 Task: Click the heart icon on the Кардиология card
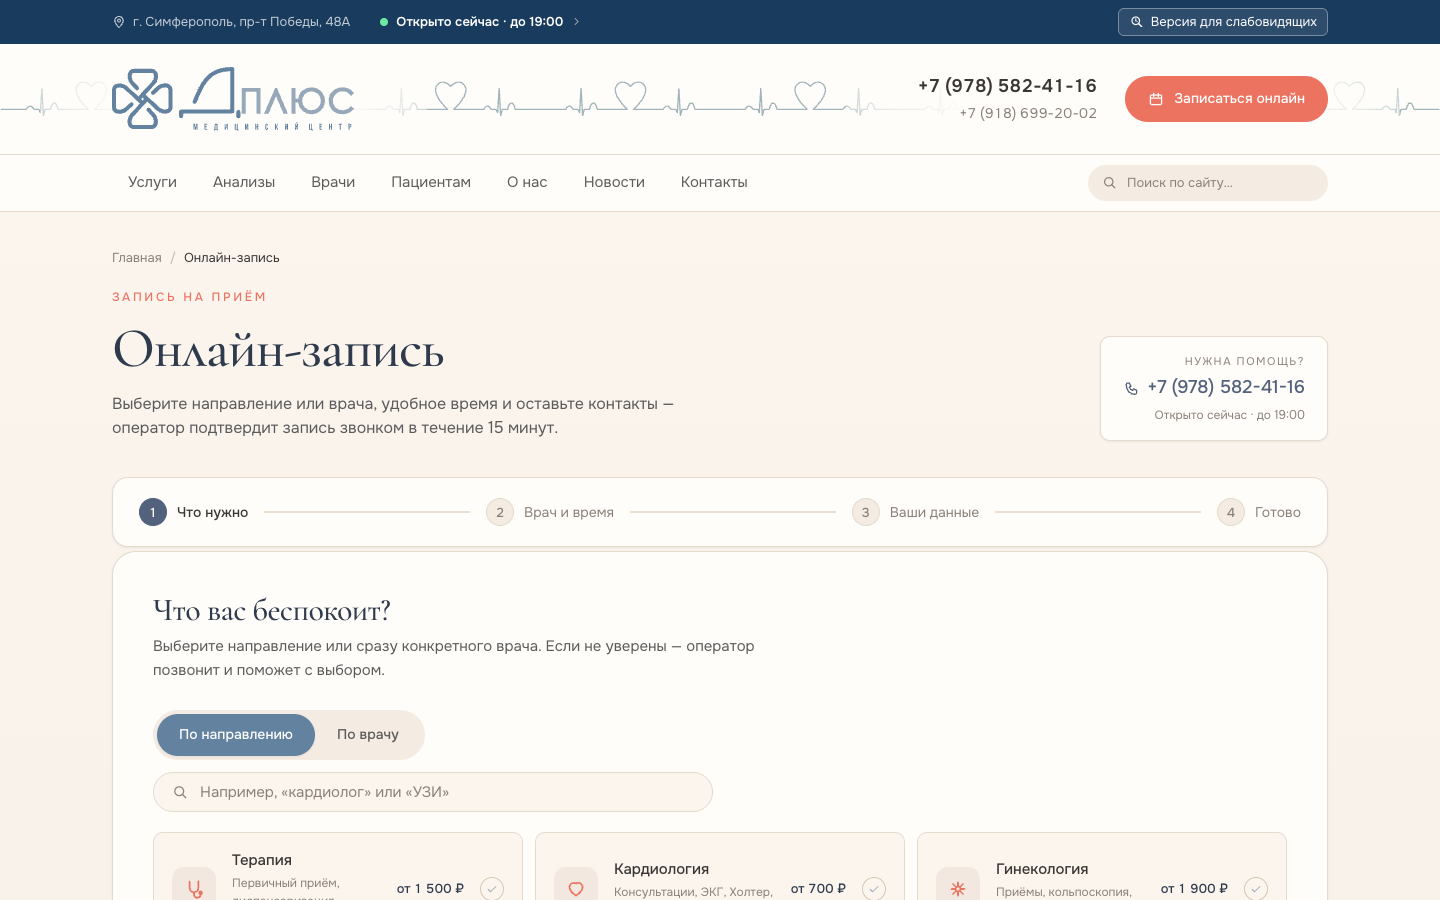576,888
